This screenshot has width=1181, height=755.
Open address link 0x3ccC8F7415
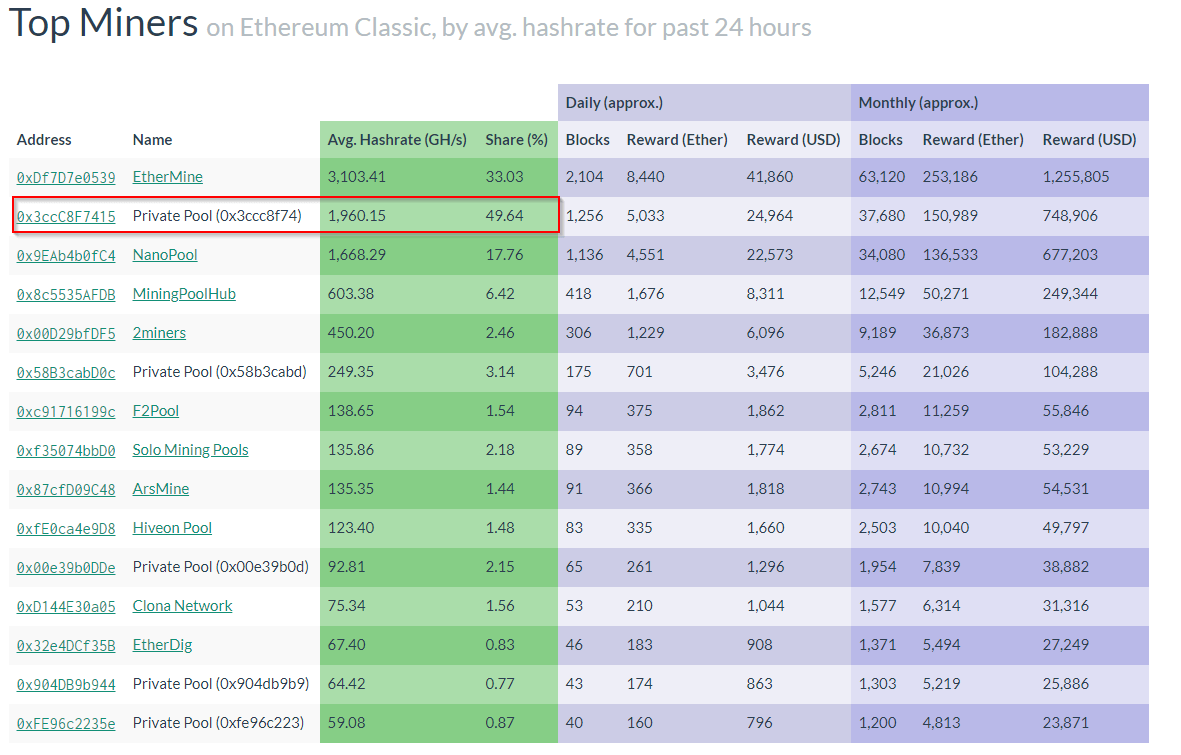click(x=66, y=217)
